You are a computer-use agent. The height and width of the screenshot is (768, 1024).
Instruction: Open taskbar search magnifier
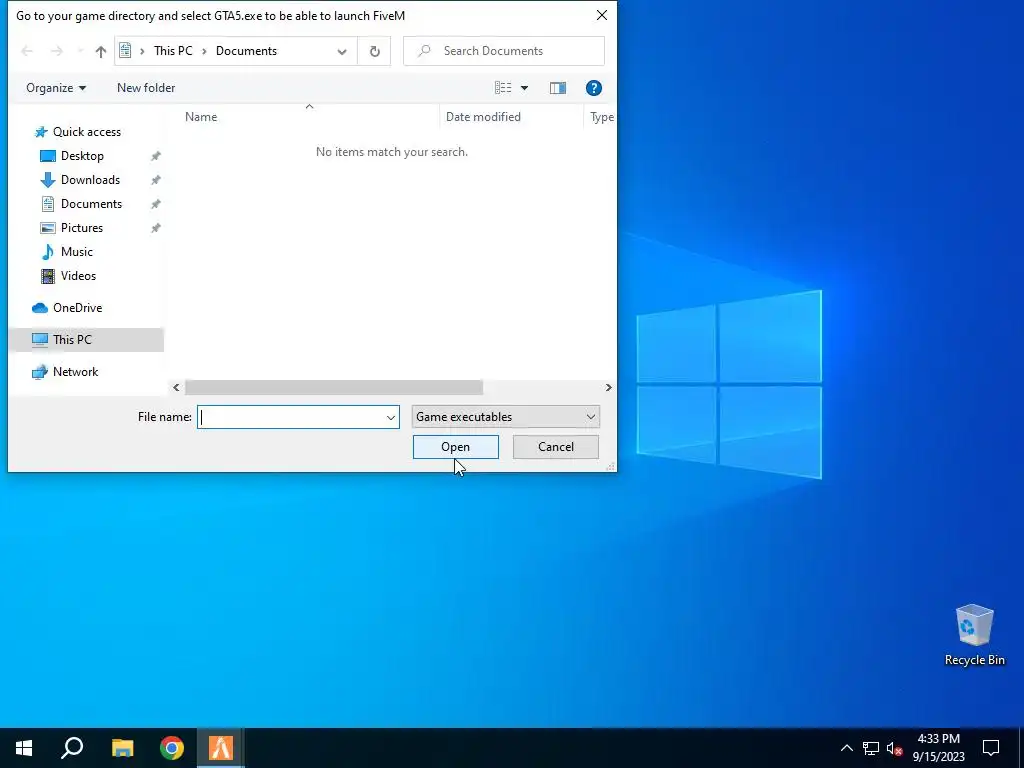(72, 748)
